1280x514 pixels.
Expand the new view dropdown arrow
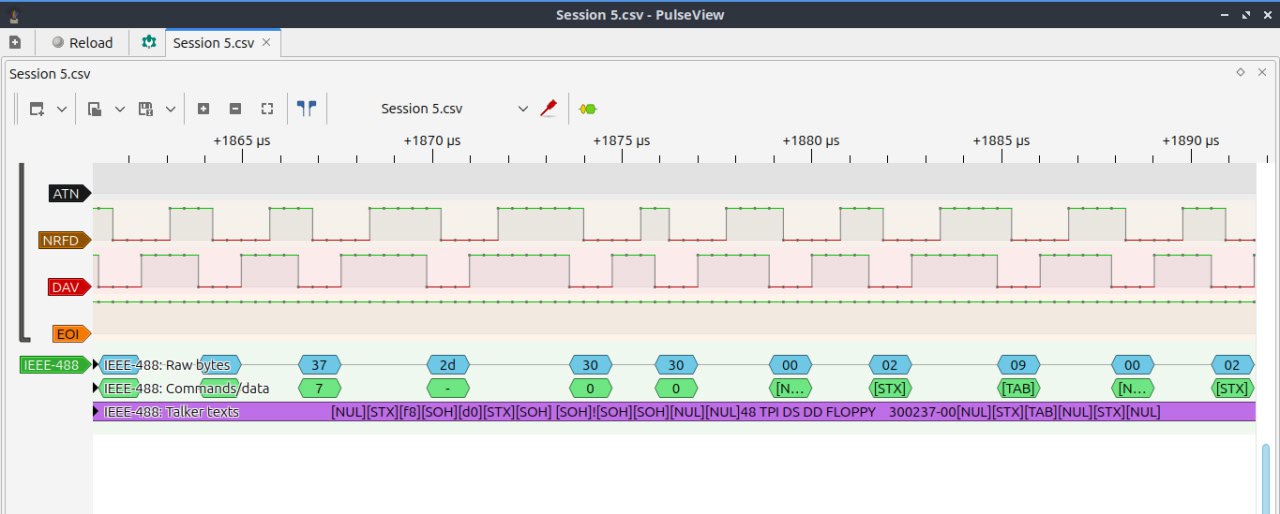(x=62, y=109)
